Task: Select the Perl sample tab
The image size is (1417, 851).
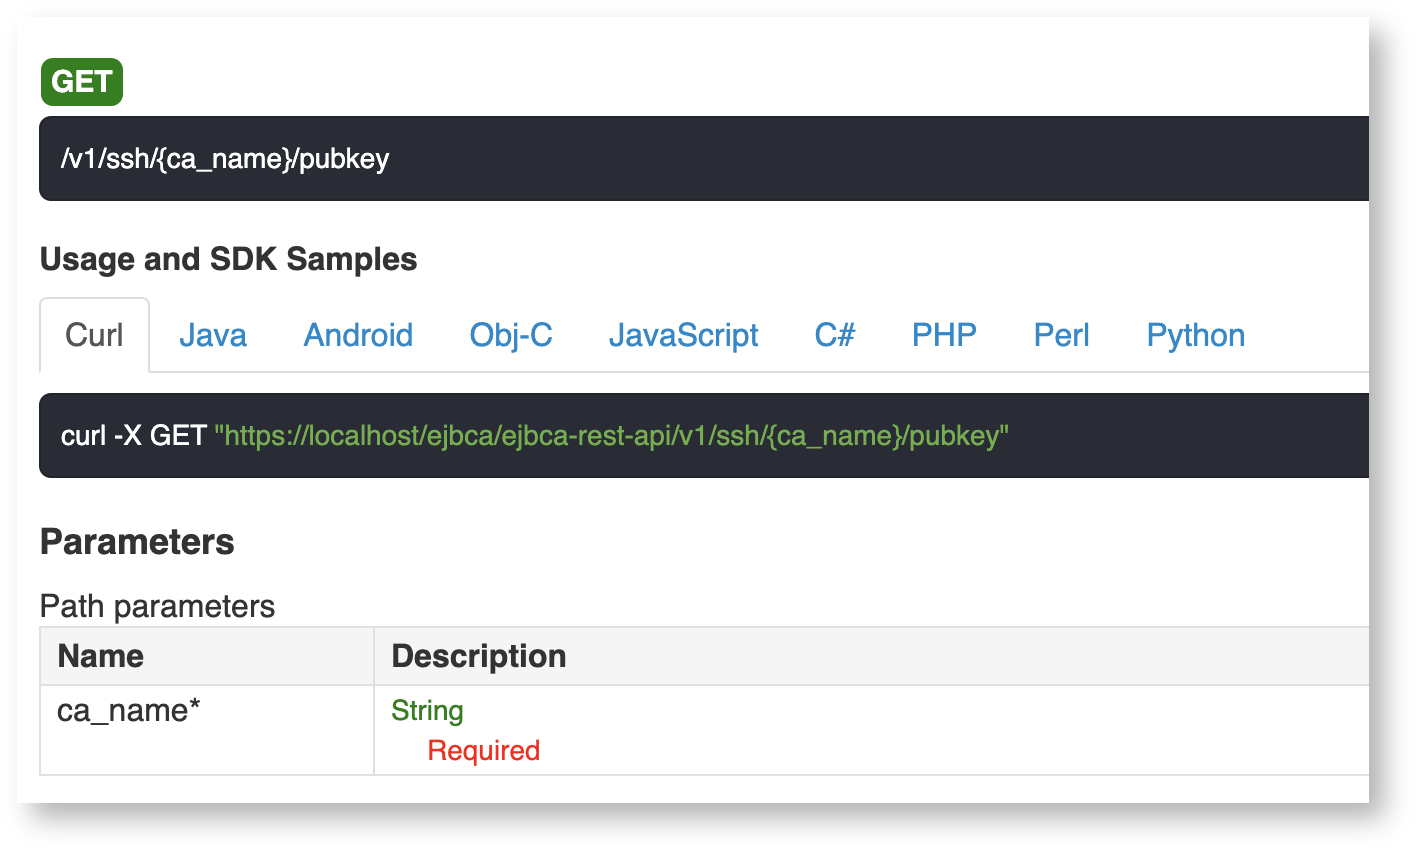Action: point(1061,335)
